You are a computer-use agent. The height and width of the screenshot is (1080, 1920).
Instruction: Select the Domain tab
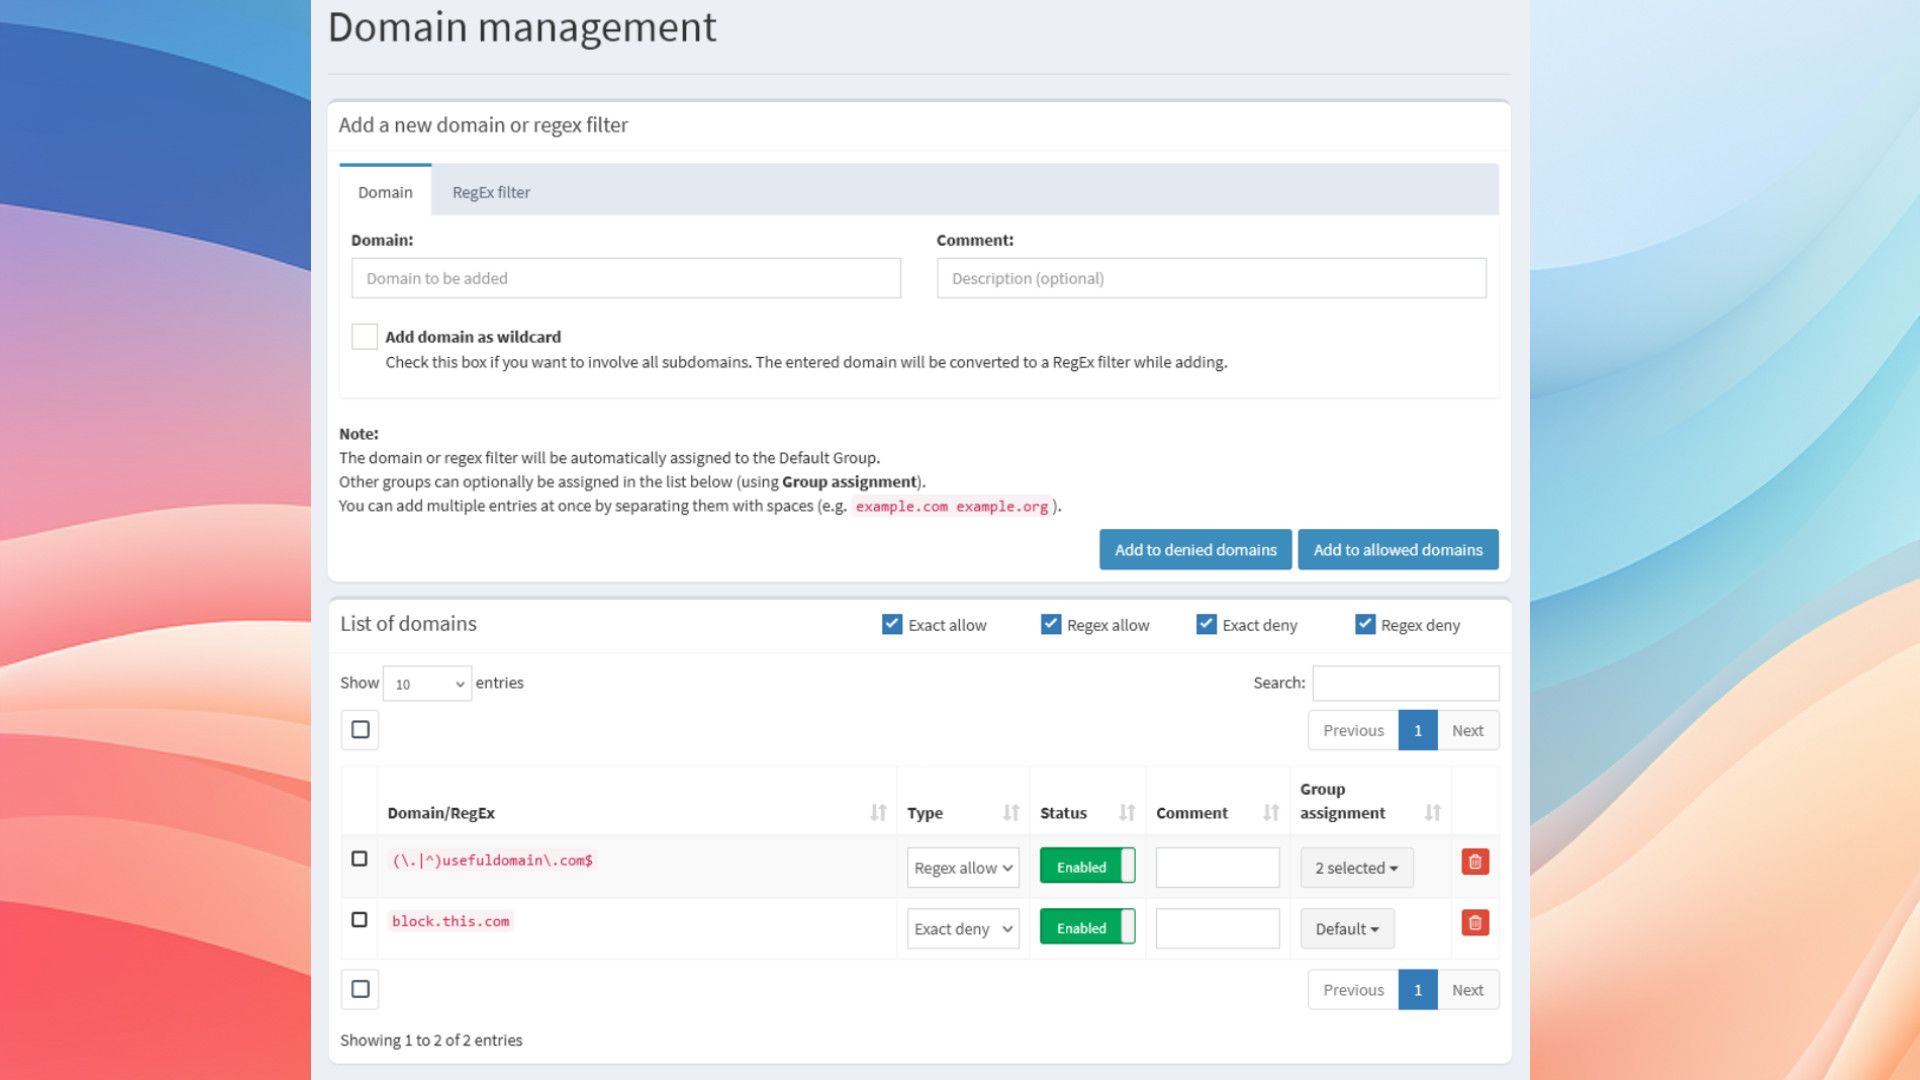(x=385, y=192)
